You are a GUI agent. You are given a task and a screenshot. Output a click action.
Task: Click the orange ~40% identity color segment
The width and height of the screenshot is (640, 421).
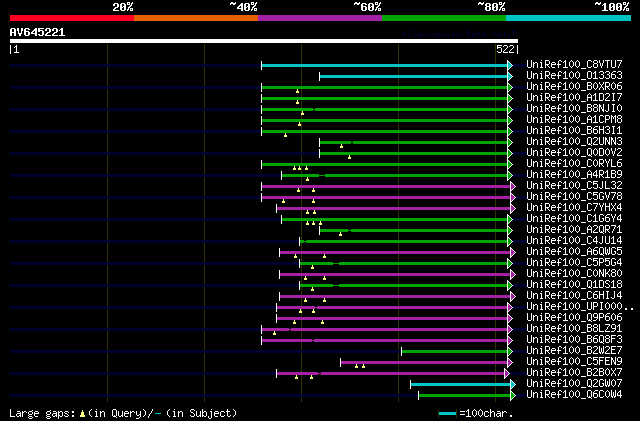pyautogui.click(x=196, y=18)
